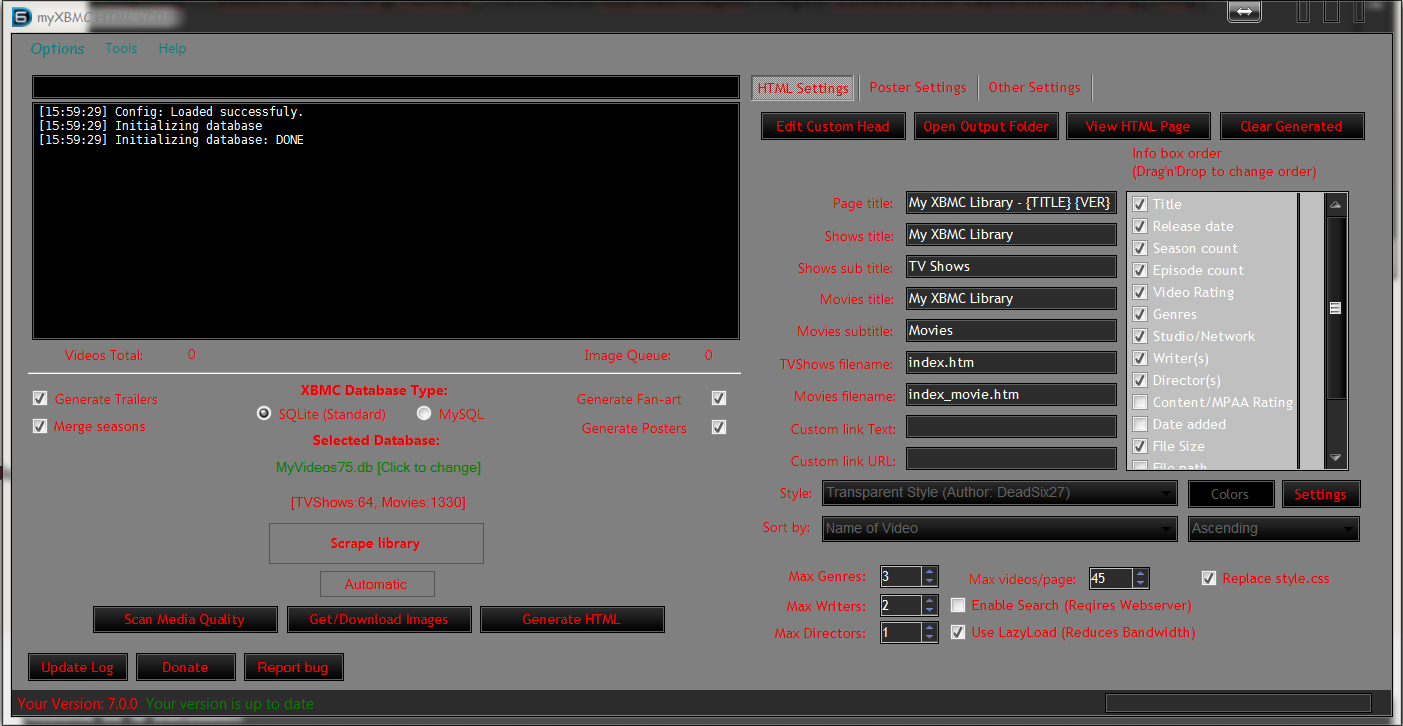Click the info box list scroll-down arrow
Screen dimensions: 1403x726
click(x=1336, y=458)
